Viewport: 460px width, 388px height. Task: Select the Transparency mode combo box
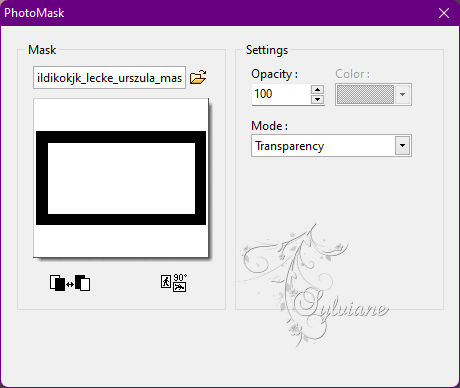[331, 145]
